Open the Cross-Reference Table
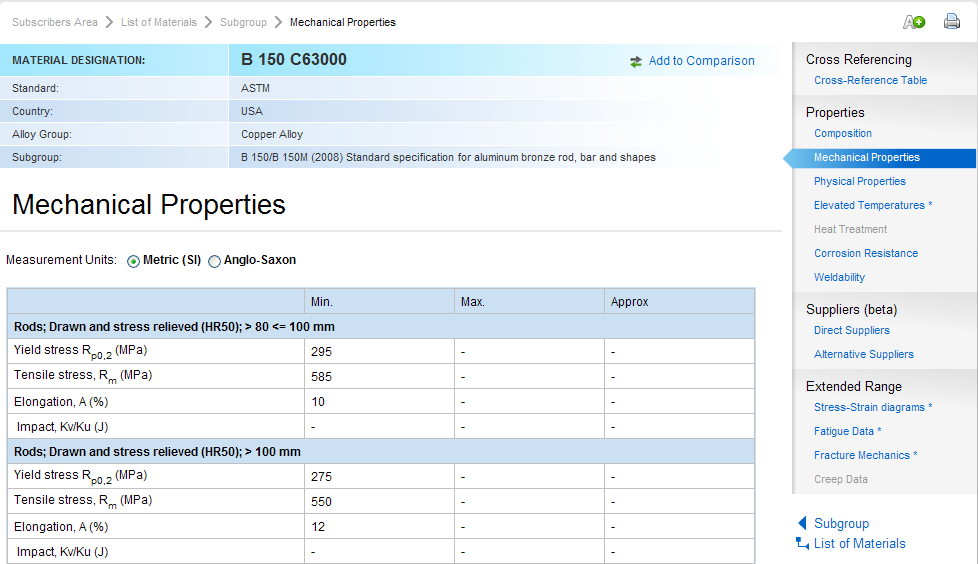978x564 pixels. (x=870, y=80)
